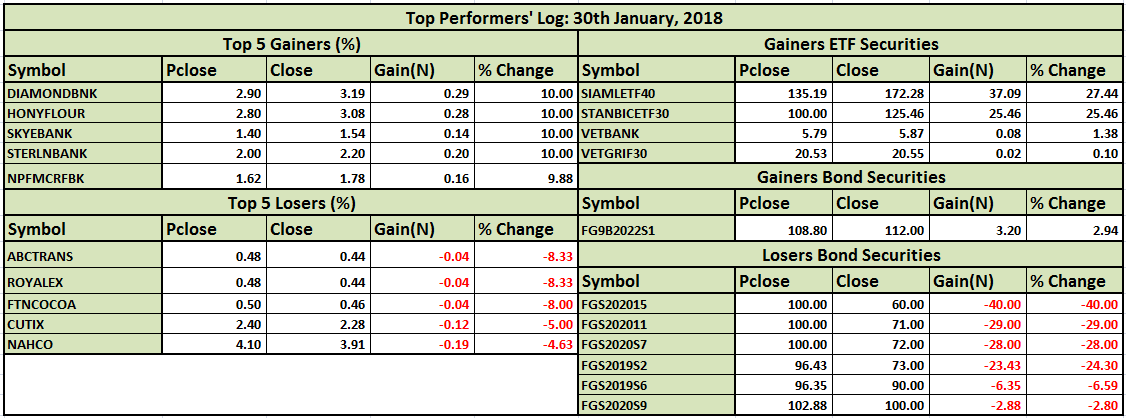
Task: Select the DIAMONDBNK symbol cell
Action: pyautogui.click(x=82, y=92)
